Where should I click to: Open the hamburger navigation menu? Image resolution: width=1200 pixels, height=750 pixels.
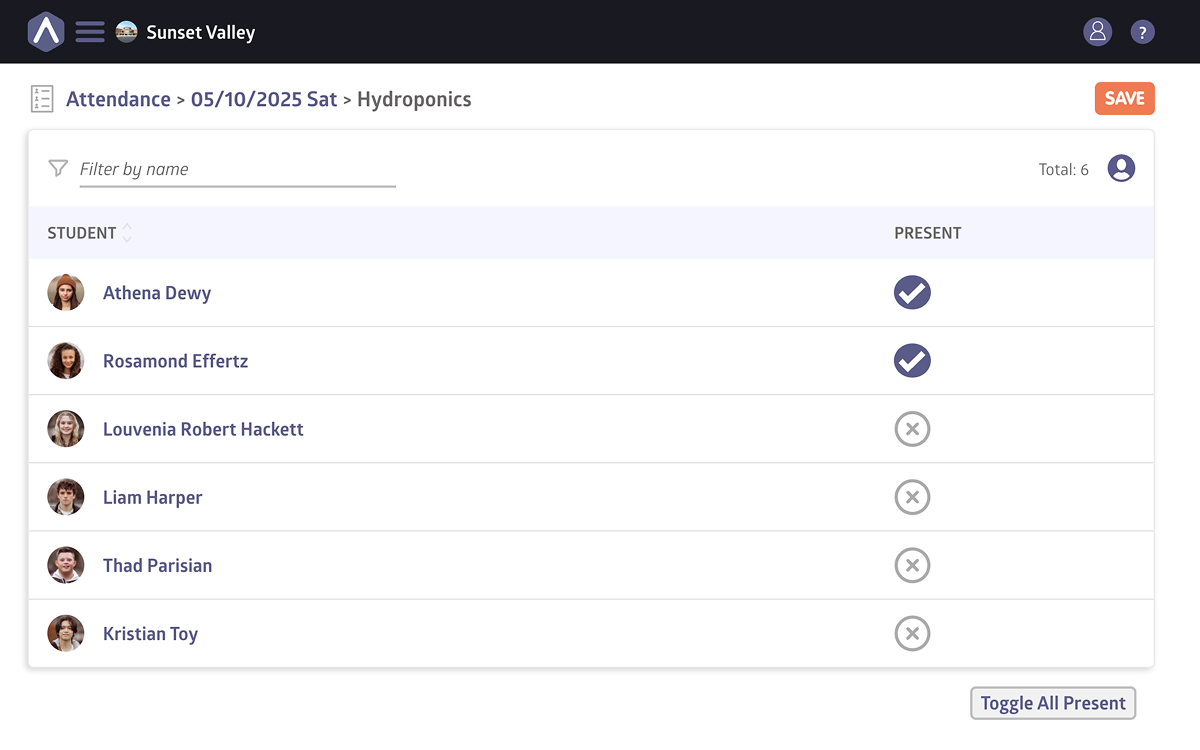(90, 32)
